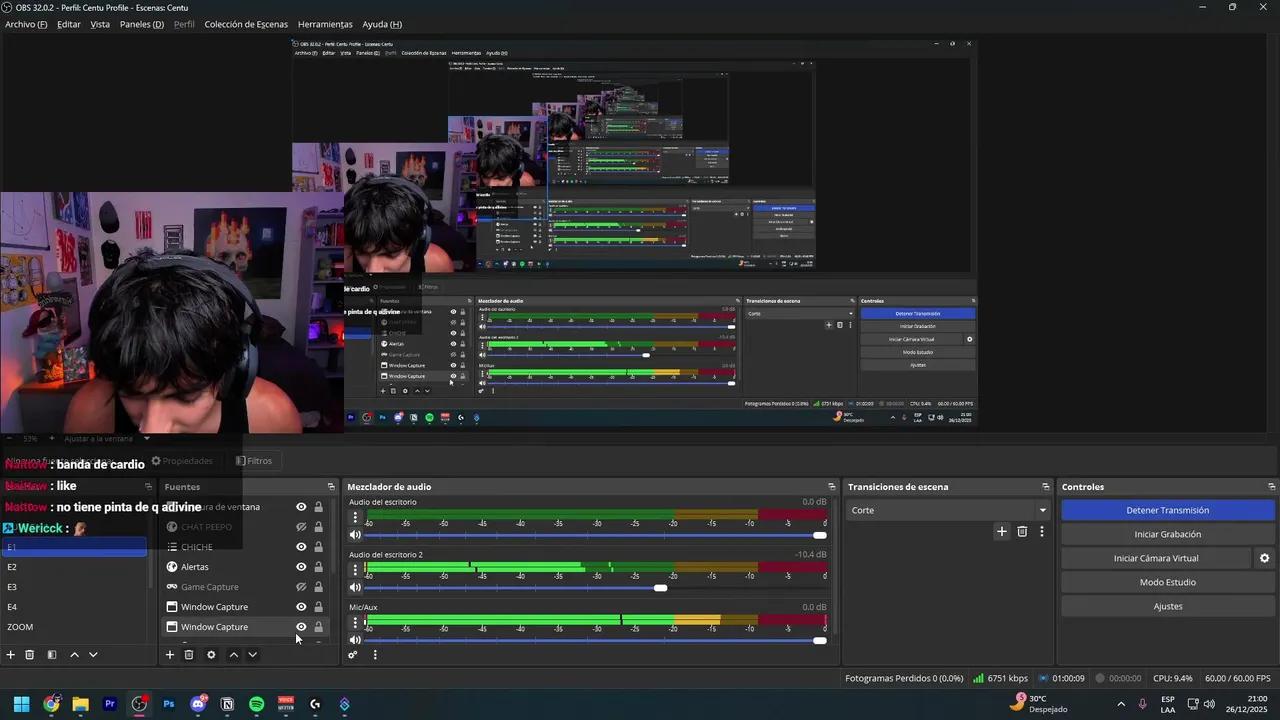Undock the Controles panel
1280x720 pixels.
click(x=1270, y=487)
